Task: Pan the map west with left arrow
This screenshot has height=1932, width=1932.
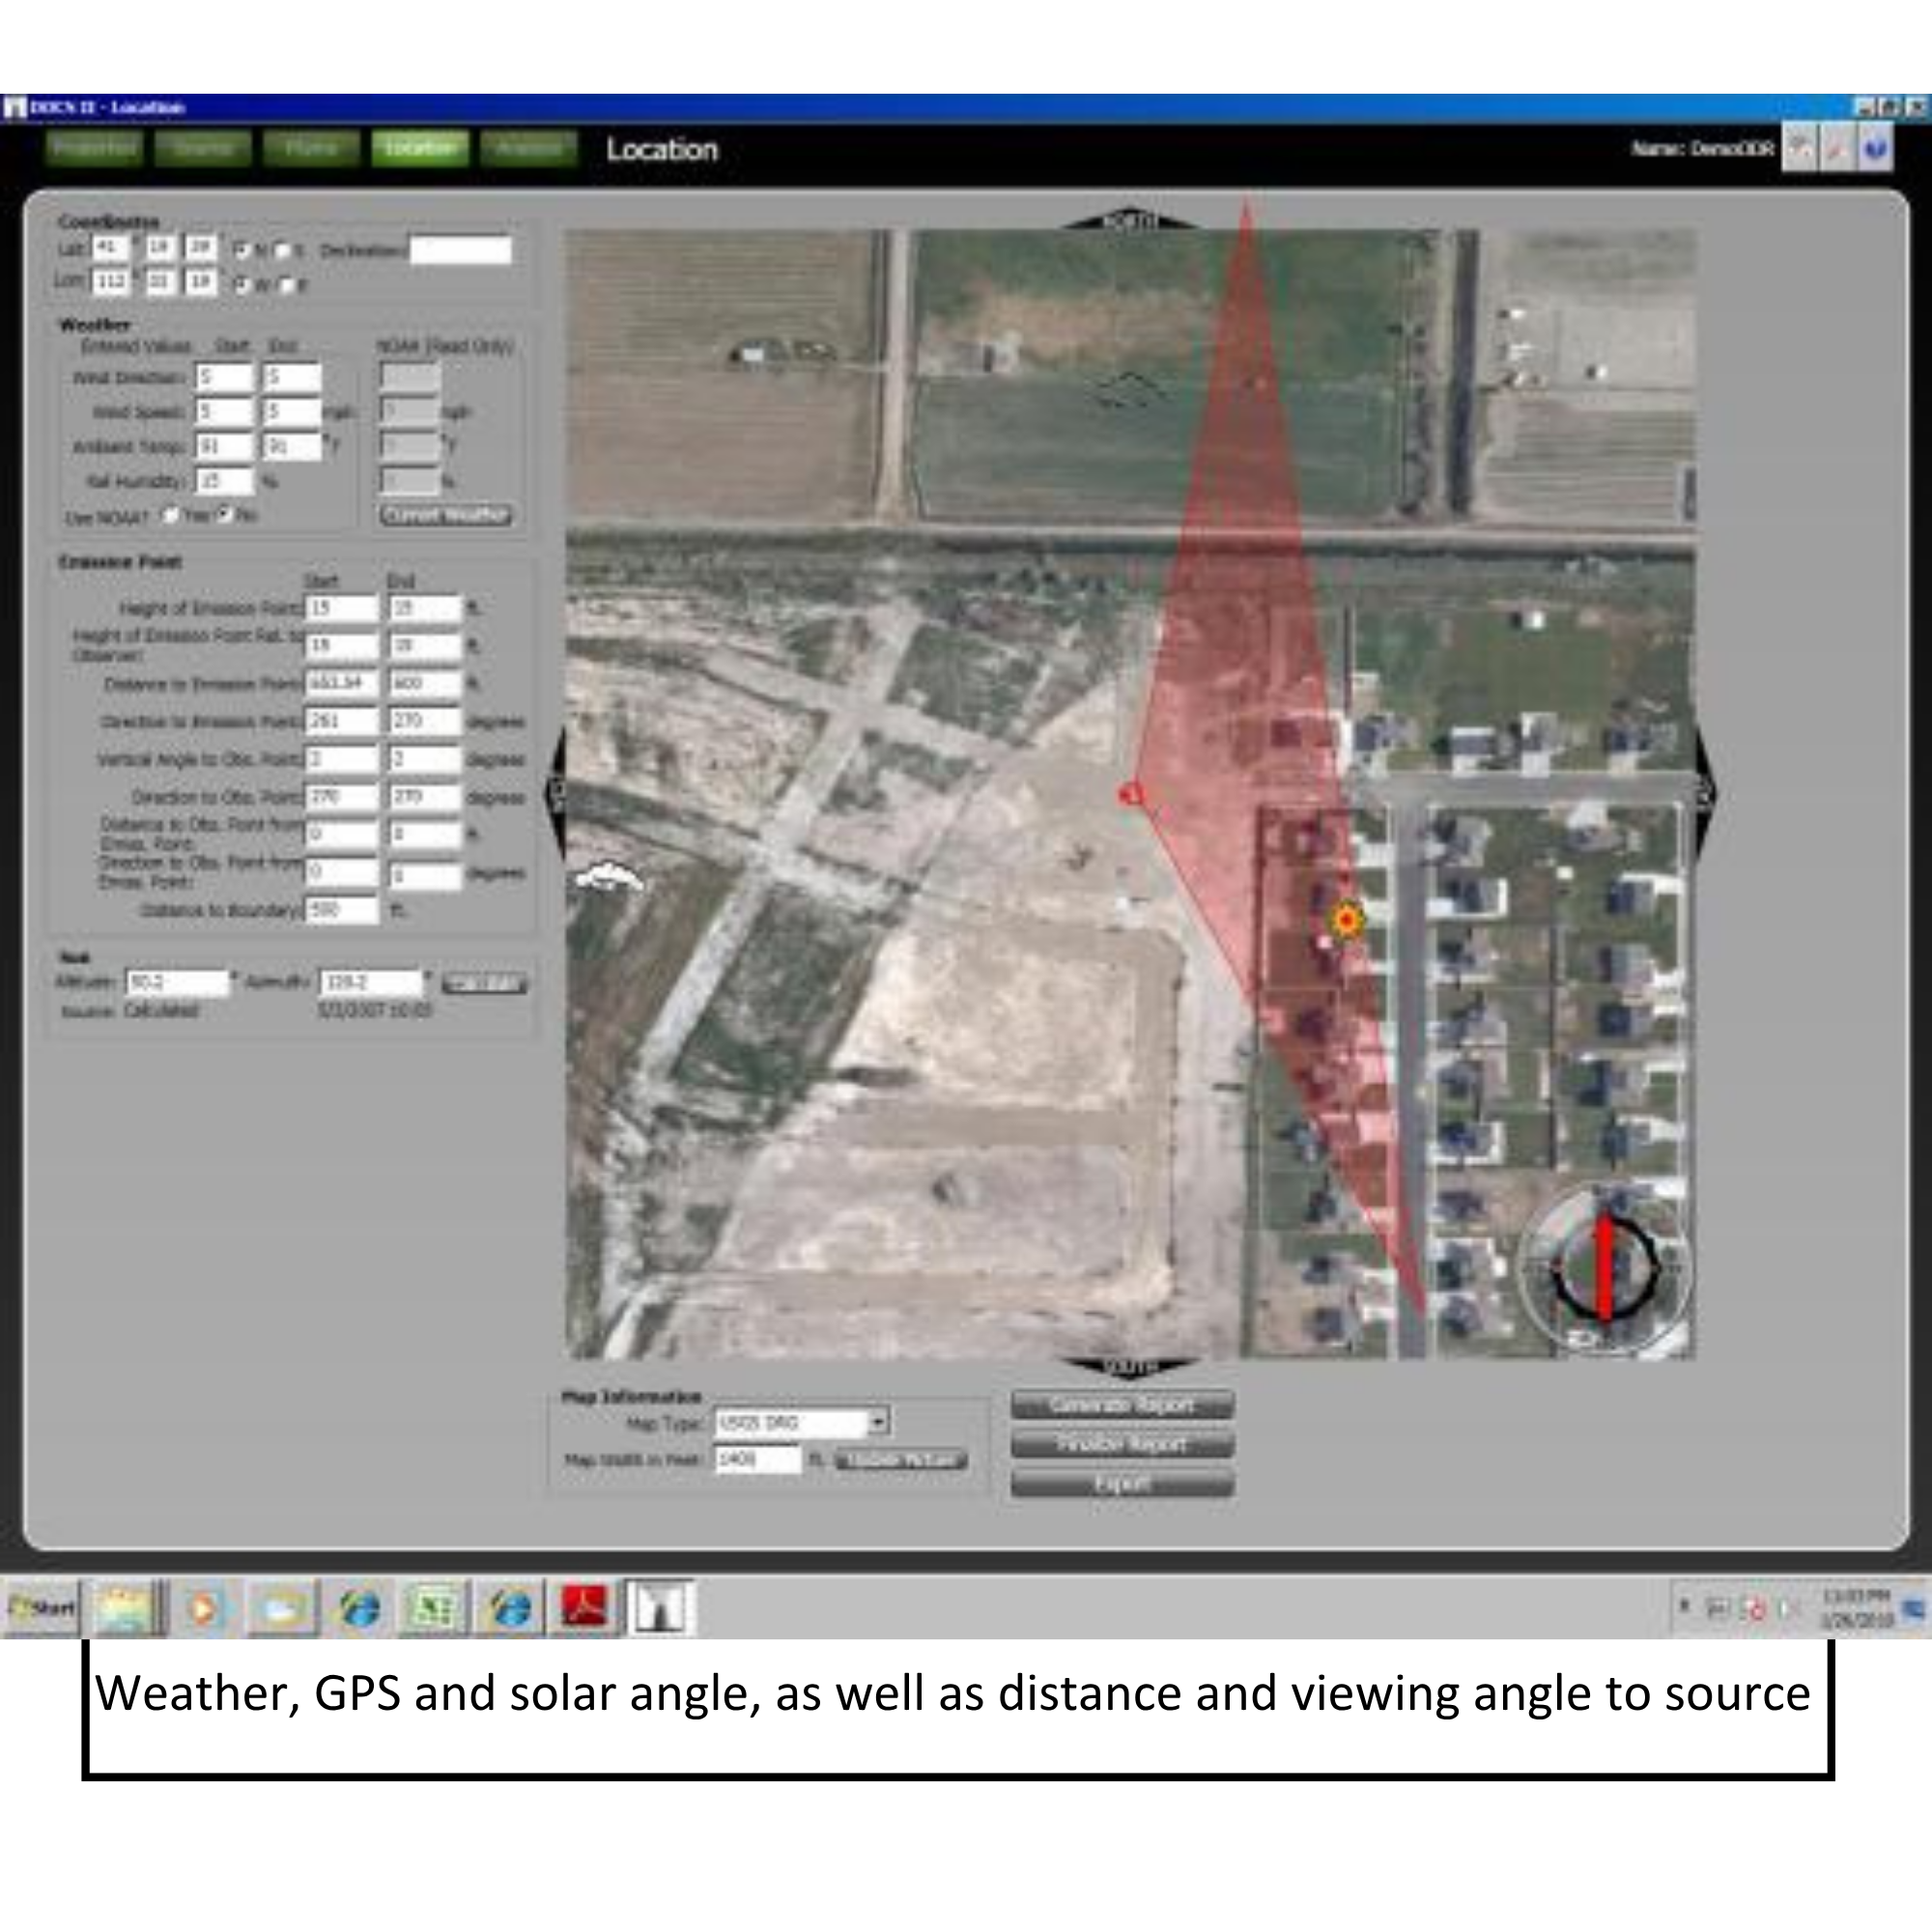Action: (556, 793)
